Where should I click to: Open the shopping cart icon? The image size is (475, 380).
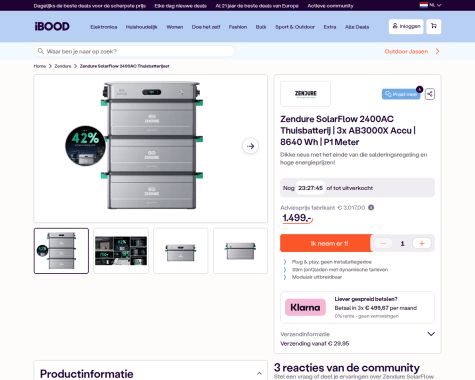point(434,26)
